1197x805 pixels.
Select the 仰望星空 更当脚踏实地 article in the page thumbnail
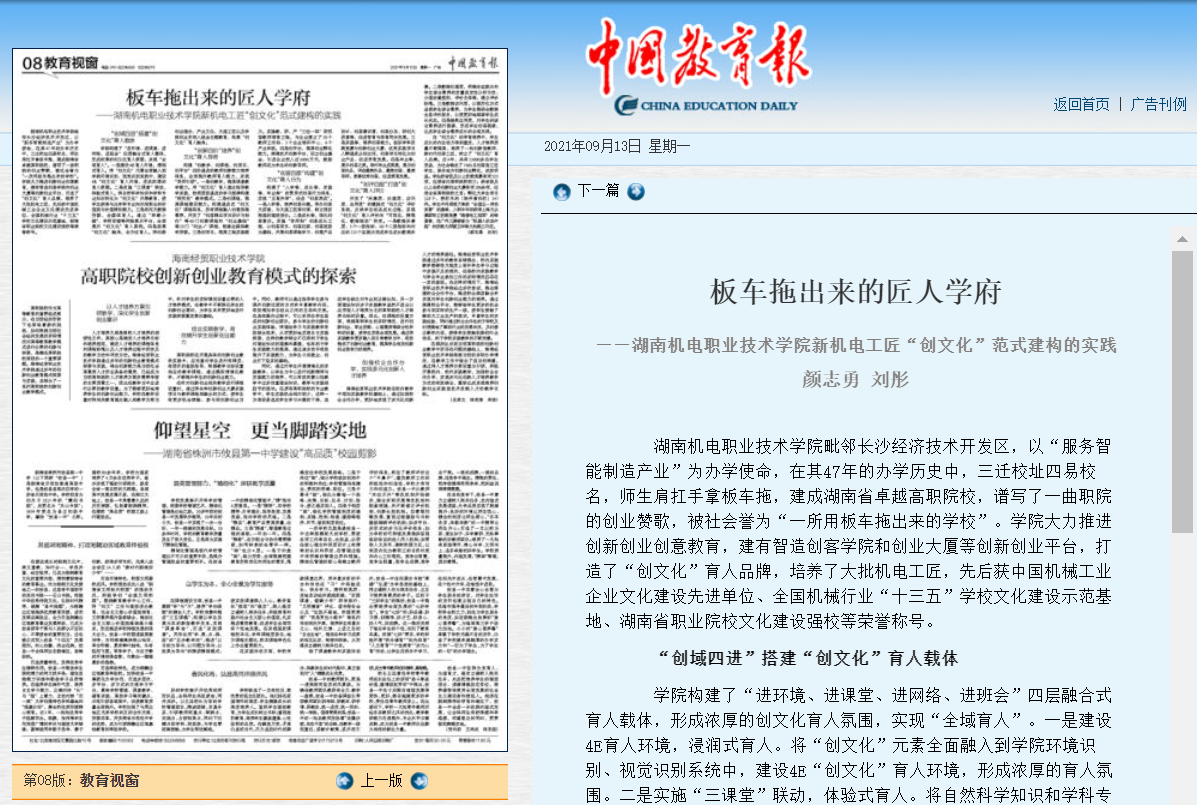[260, 430]
